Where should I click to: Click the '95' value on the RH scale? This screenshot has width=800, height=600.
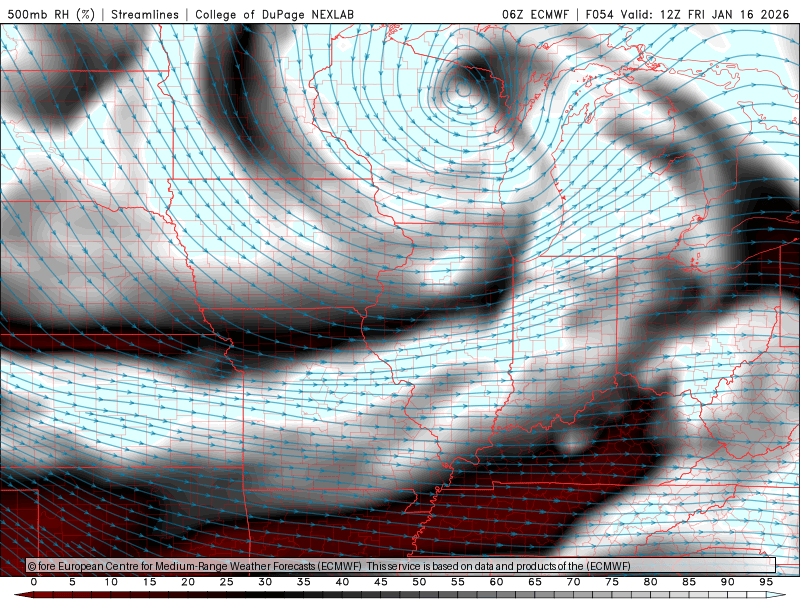click(x=766, y=582)
